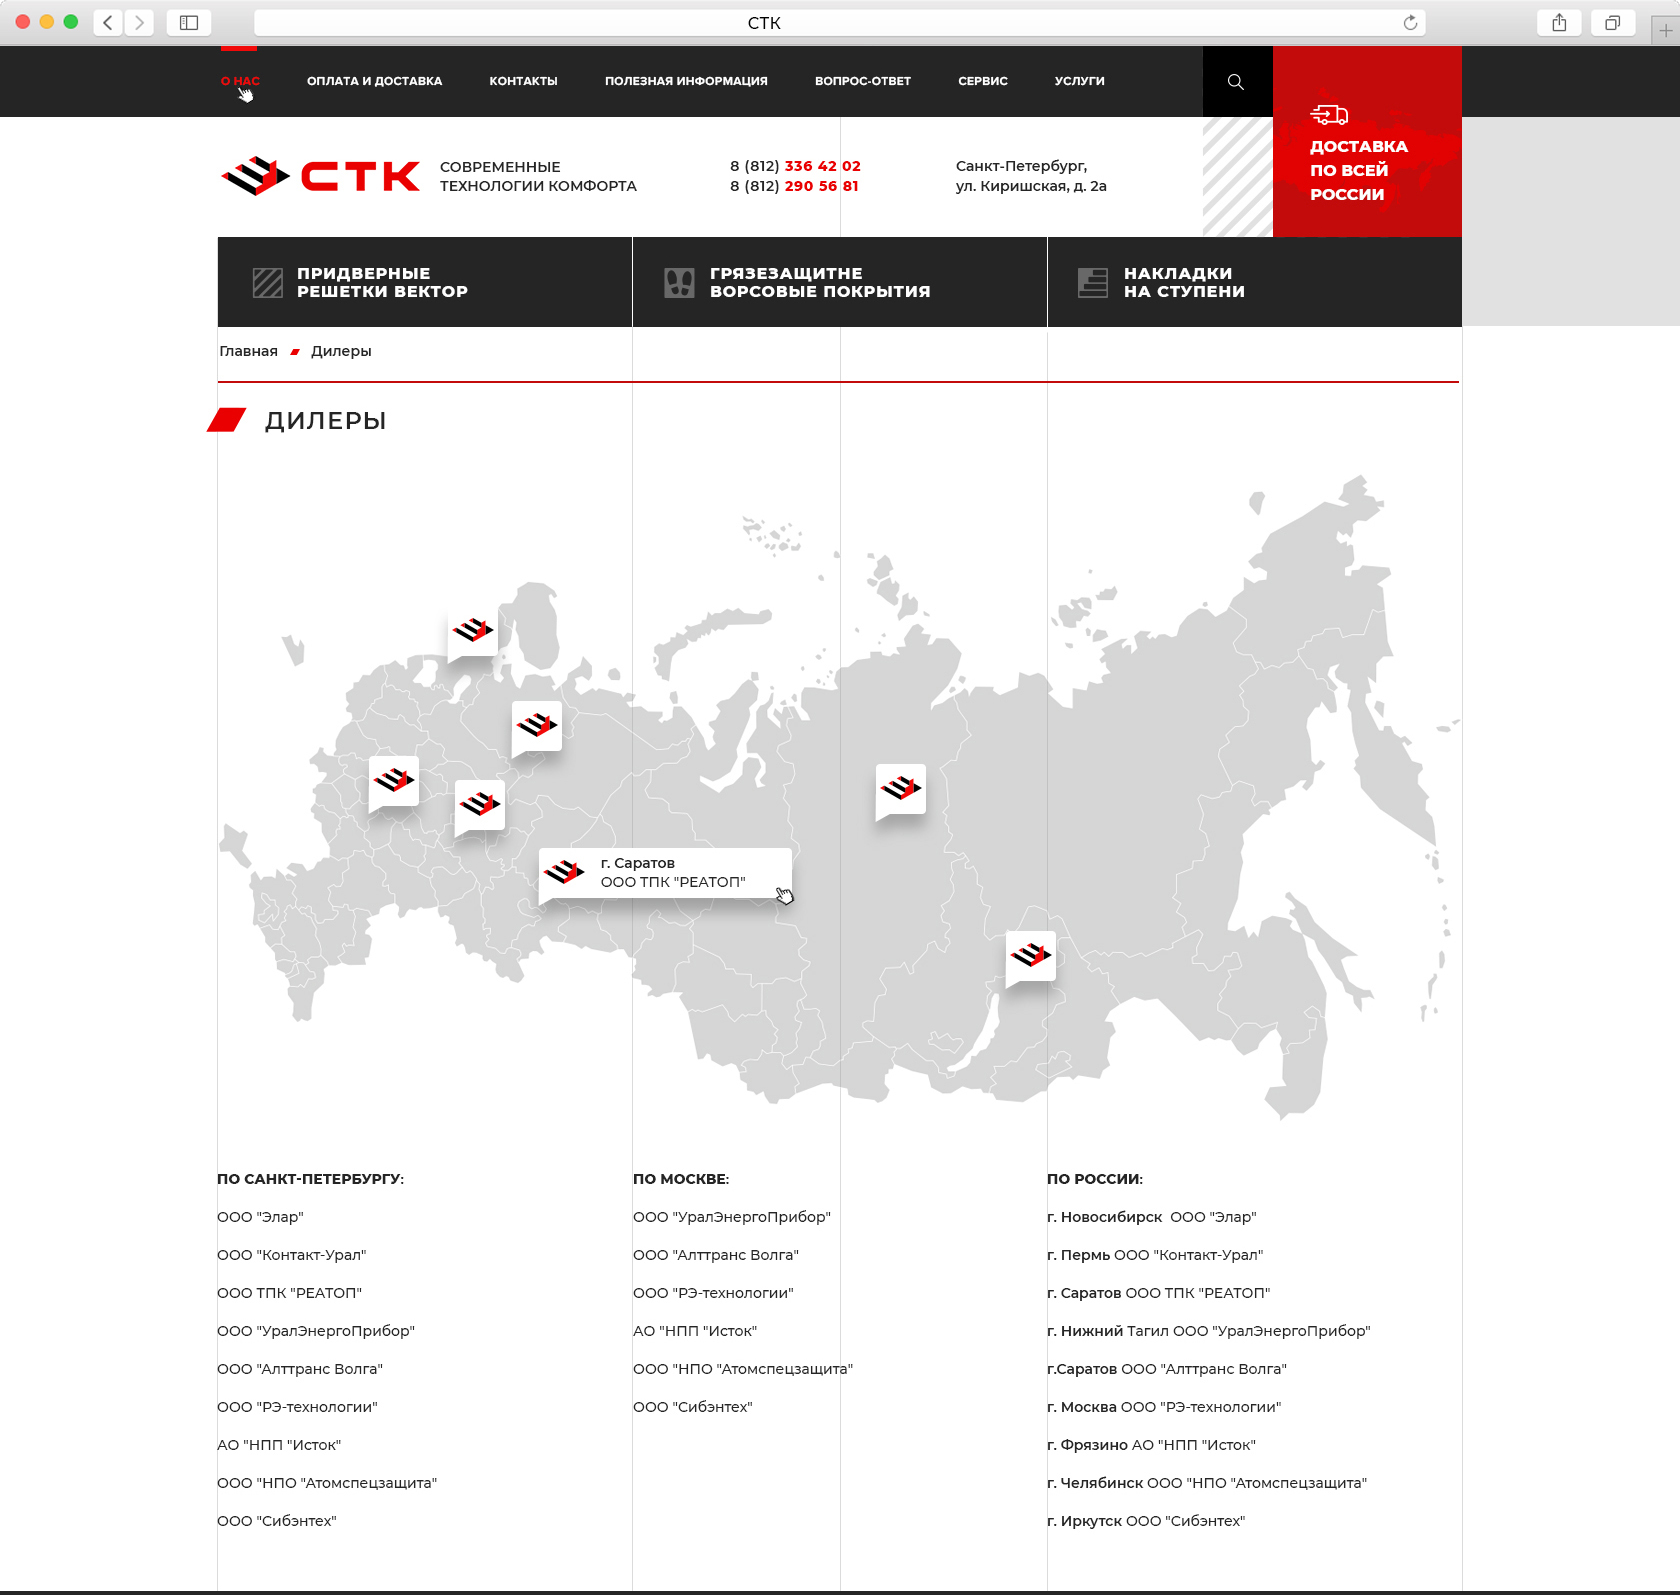Select ООО "УралЭнергоПрибор" in the Saint Petersburg list

pos(316,1331)
